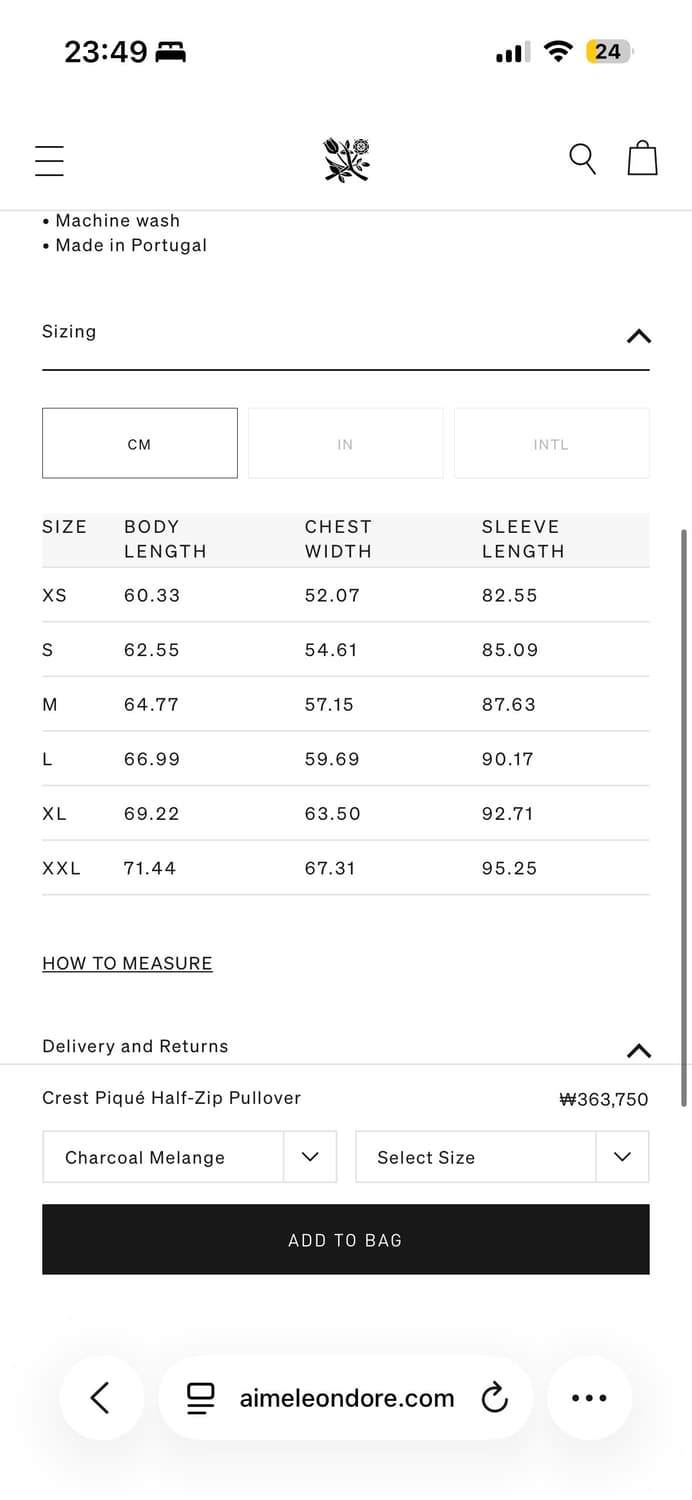The image size is (692, 1500).
Task: Go back with the browser back arrow
Action: pos(100,1397)
